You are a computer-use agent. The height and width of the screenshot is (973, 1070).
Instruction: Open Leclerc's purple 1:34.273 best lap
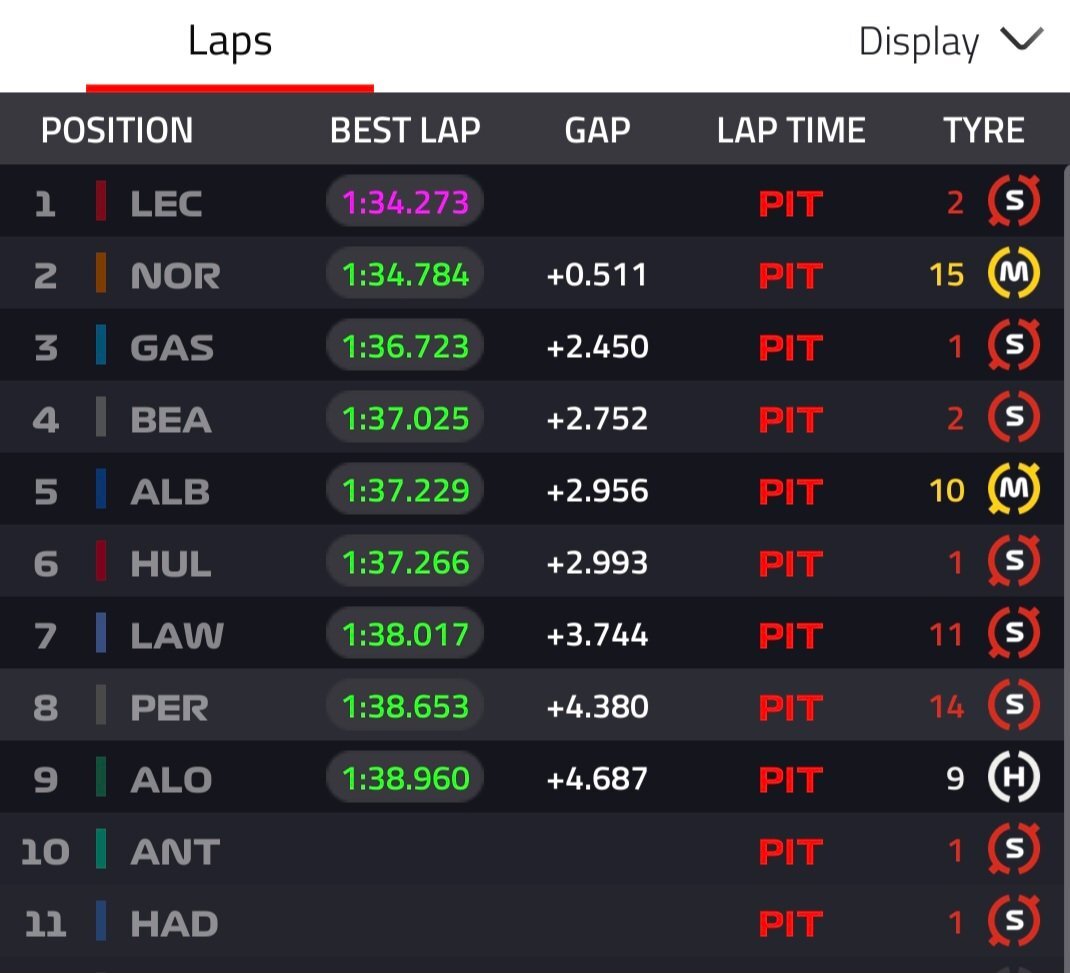pos(405,202)
